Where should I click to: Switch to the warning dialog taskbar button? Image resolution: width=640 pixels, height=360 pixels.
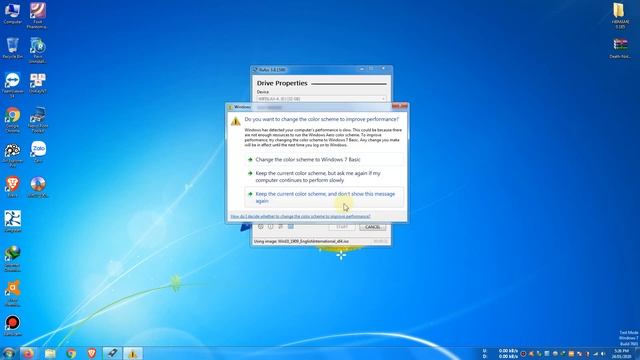click(x=133, y=353)
